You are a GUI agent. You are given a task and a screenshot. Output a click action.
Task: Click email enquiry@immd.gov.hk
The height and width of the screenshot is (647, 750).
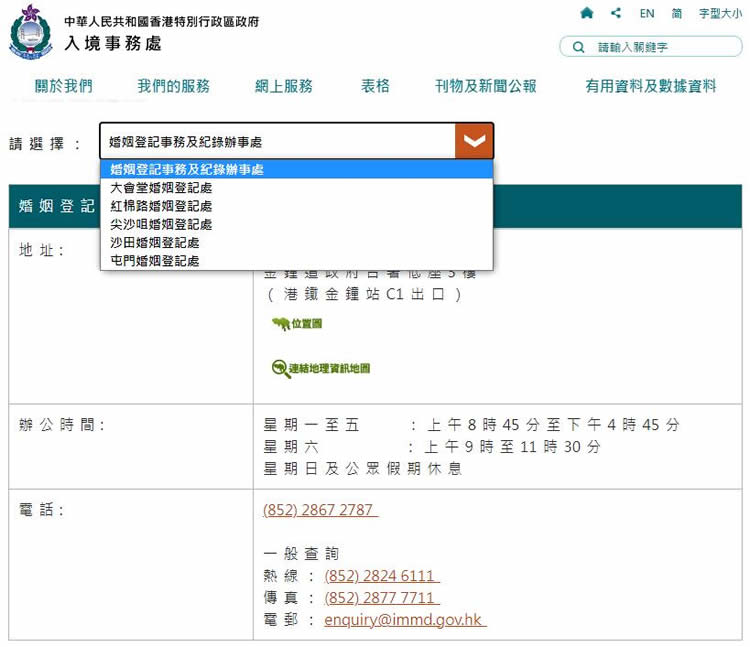pyautogui.click(x=405, y=620)
